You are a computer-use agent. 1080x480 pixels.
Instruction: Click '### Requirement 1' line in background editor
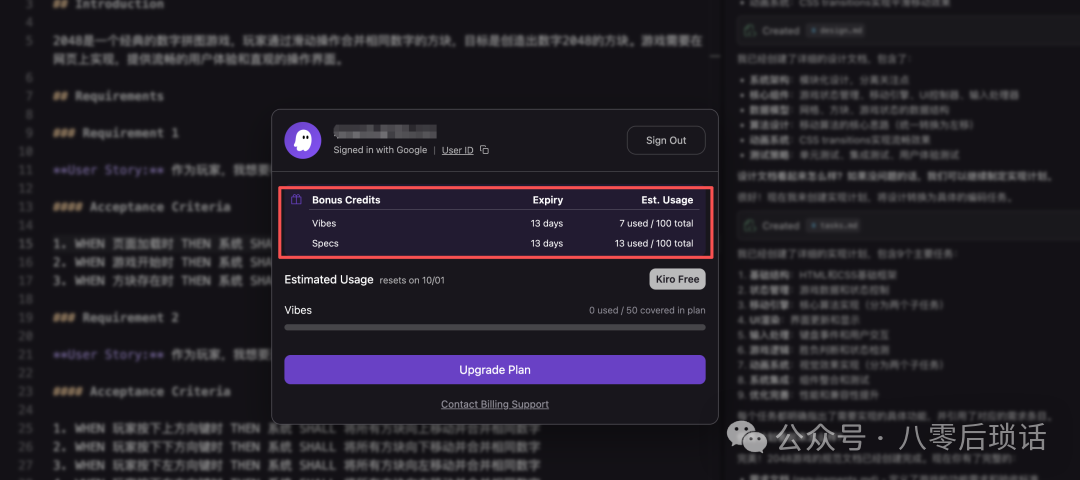(x=116, y=133)
